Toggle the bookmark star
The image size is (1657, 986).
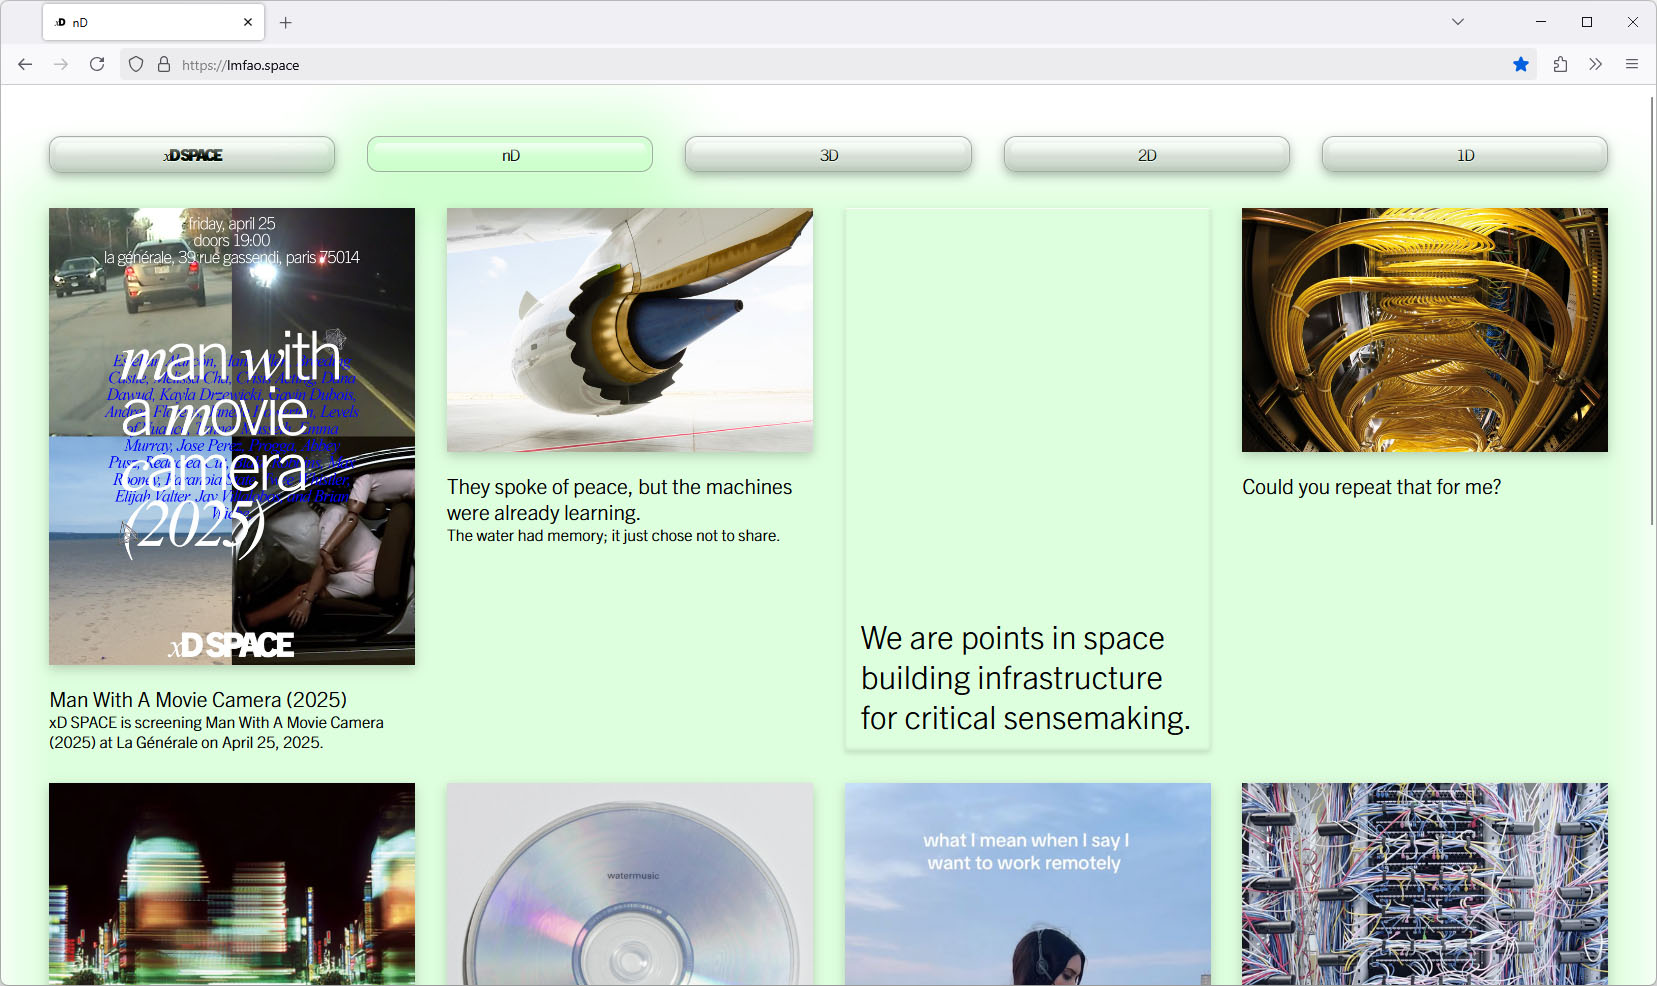(x=1521, y=64)
